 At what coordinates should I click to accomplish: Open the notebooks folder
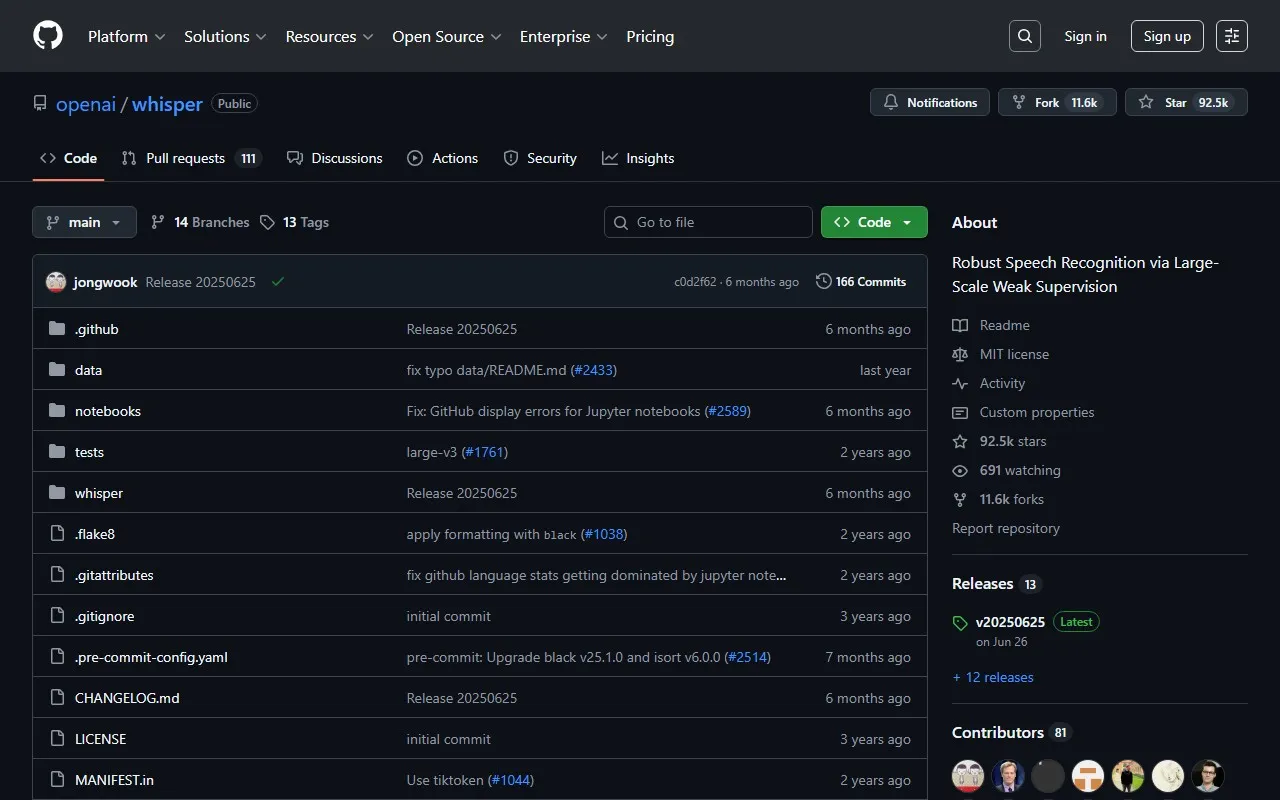click(x=108, y=411)
